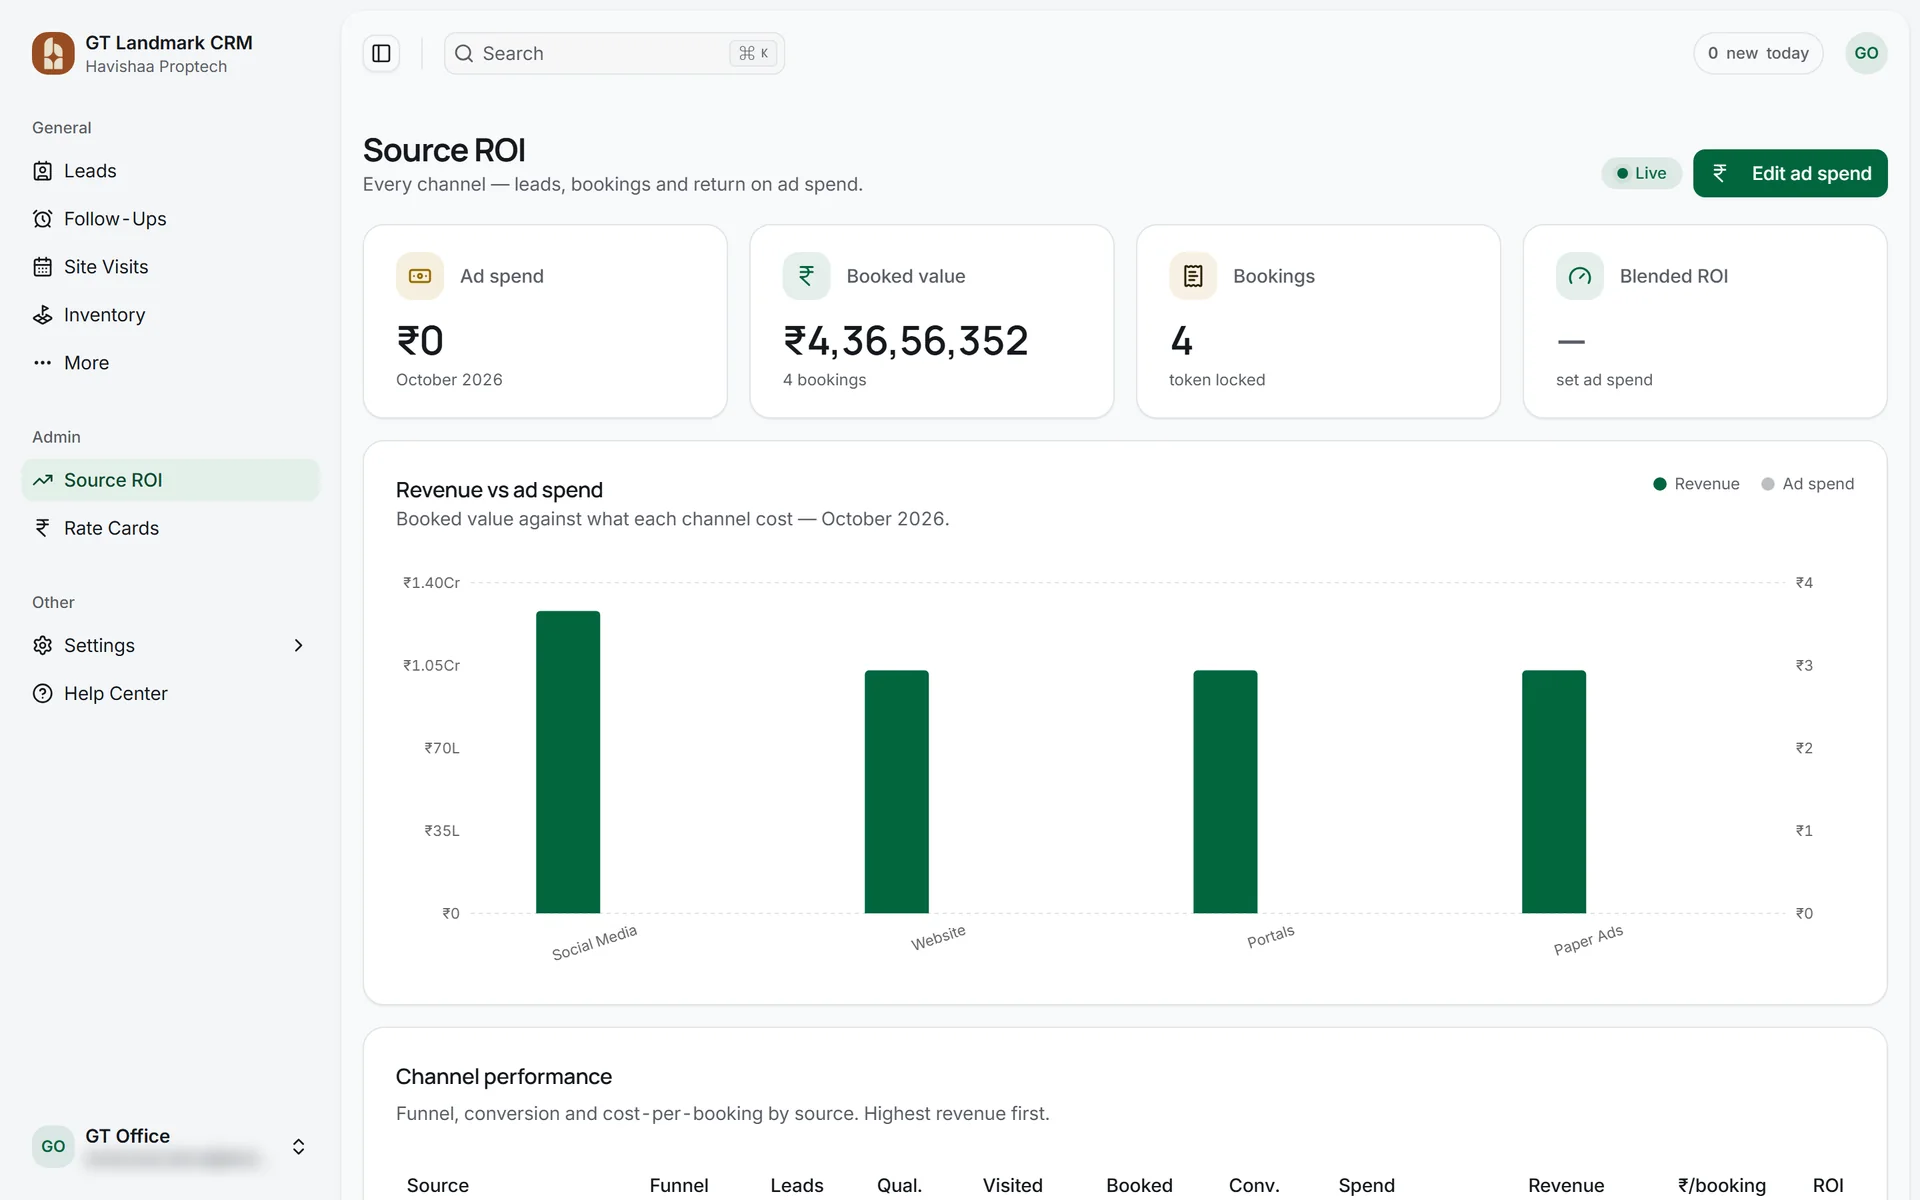Click the Social Media revenue bar
Screen dimensions: 1920x1200
point(568,762)
